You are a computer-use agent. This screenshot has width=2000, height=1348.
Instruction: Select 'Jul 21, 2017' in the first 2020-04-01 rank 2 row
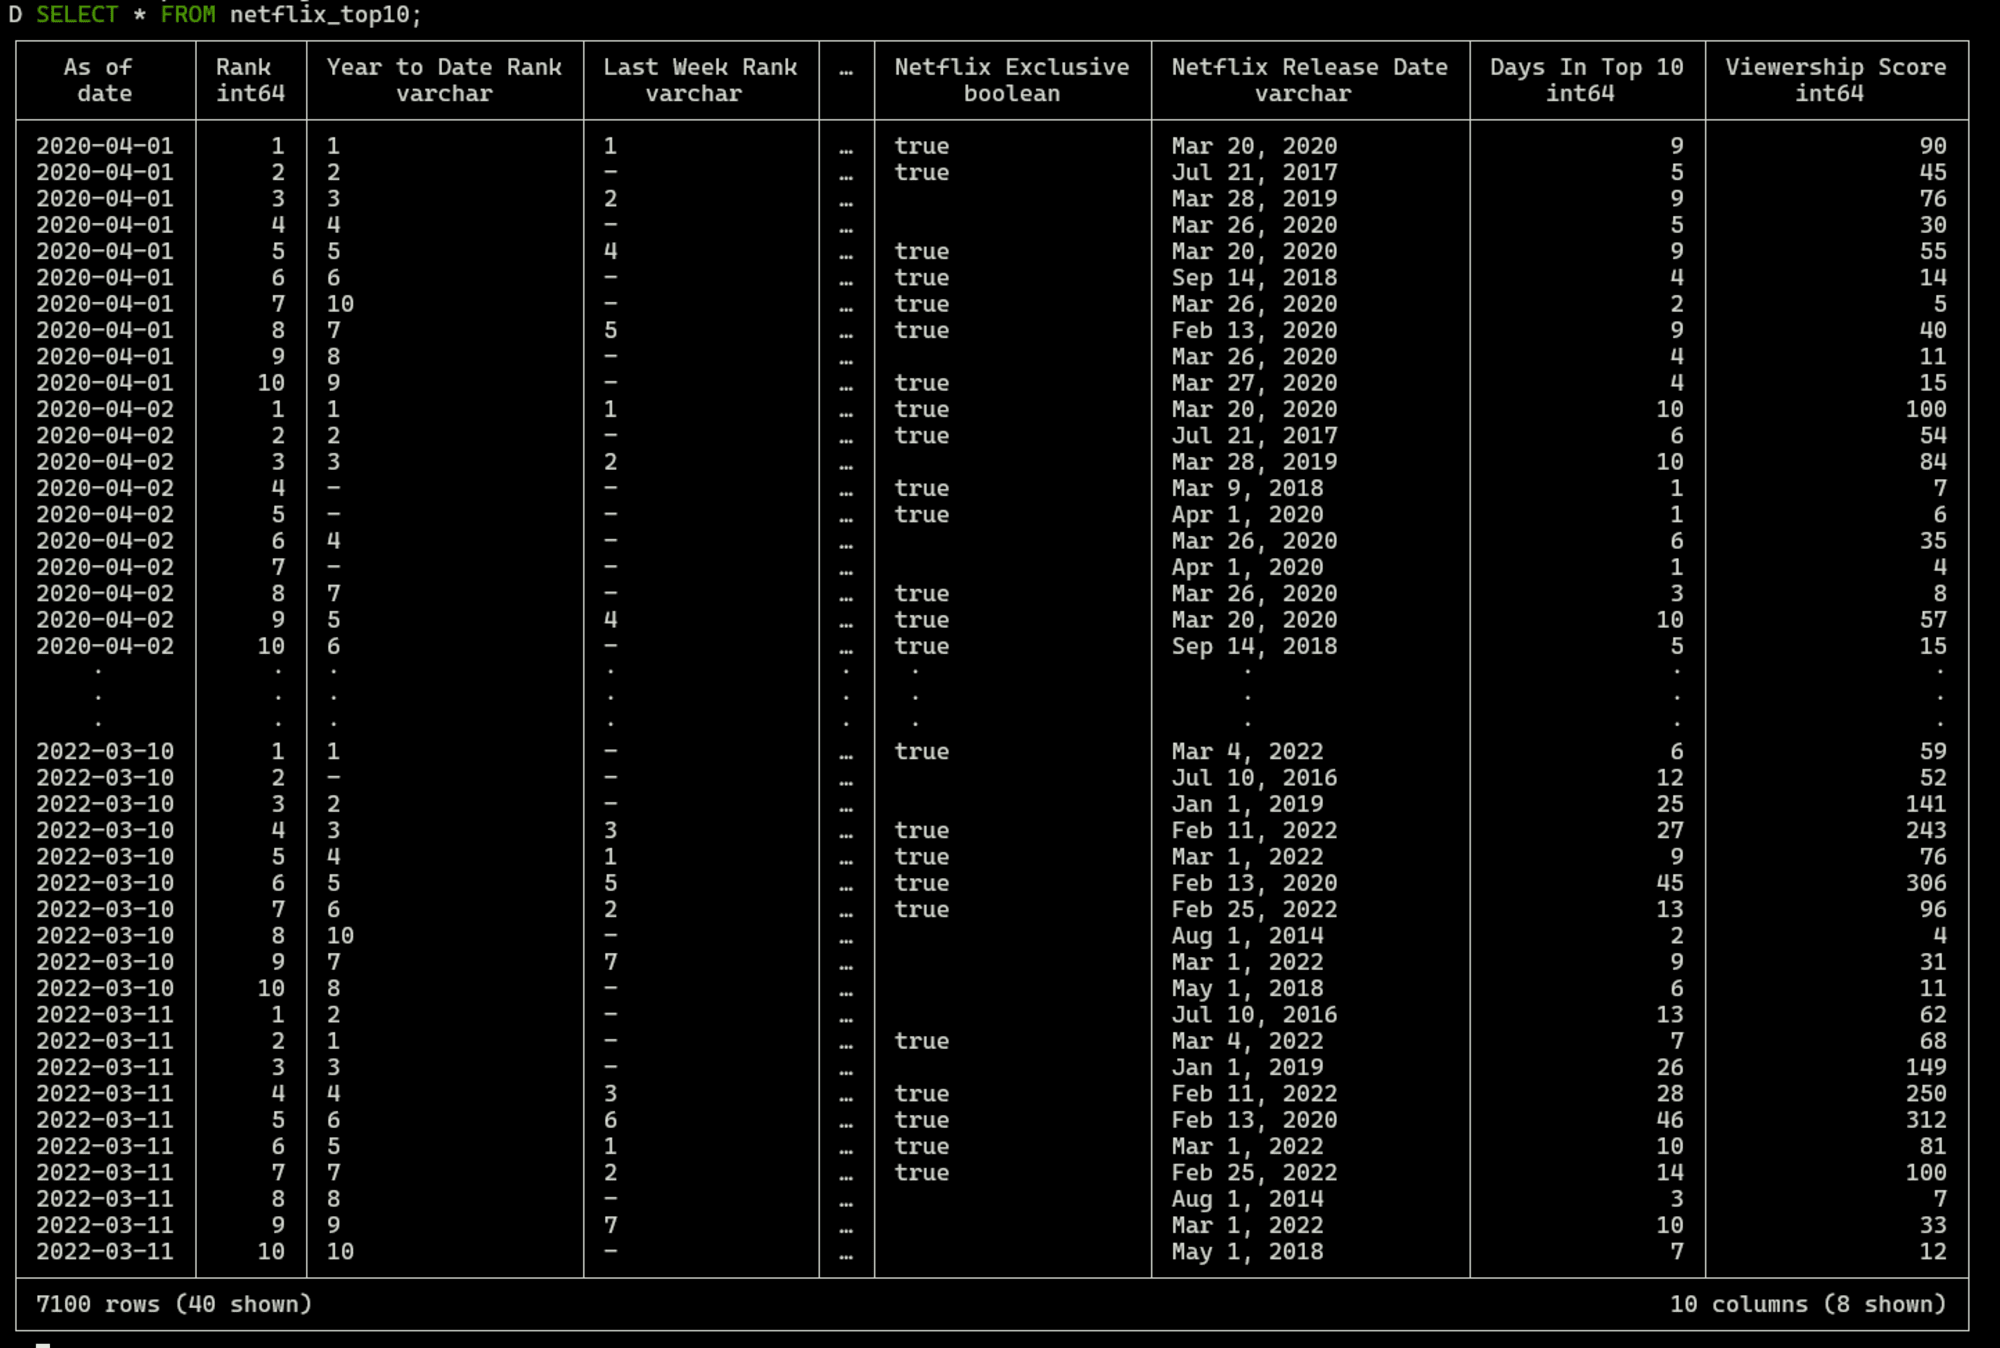1254,172
